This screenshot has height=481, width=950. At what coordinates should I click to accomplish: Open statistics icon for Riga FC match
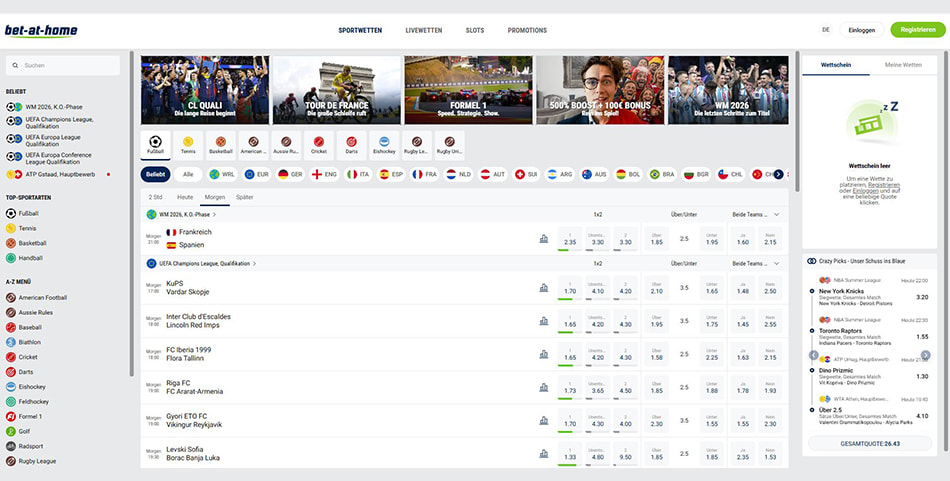[543, 387]
